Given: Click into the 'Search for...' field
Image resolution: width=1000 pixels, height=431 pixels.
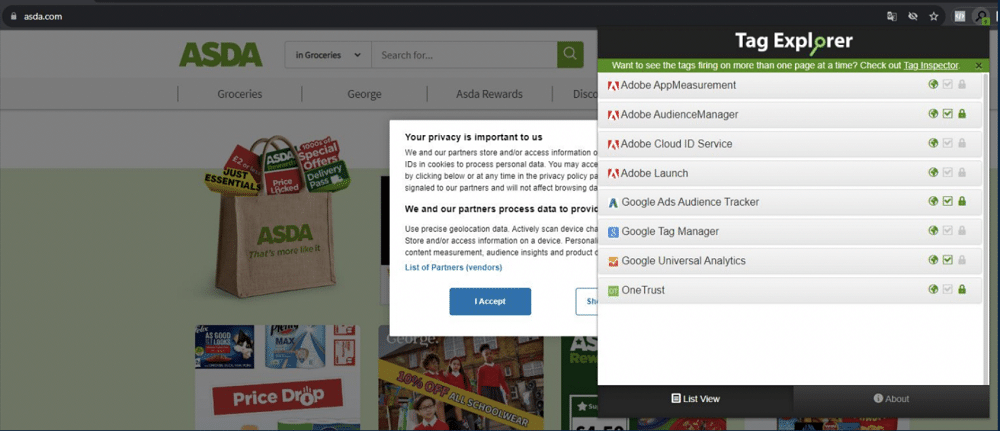Looking at the screenshot, I should click(464, 55).
